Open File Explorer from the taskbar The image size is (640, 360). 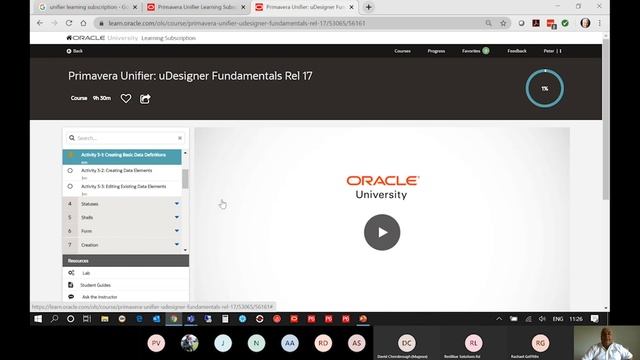(x=105, y=319)
